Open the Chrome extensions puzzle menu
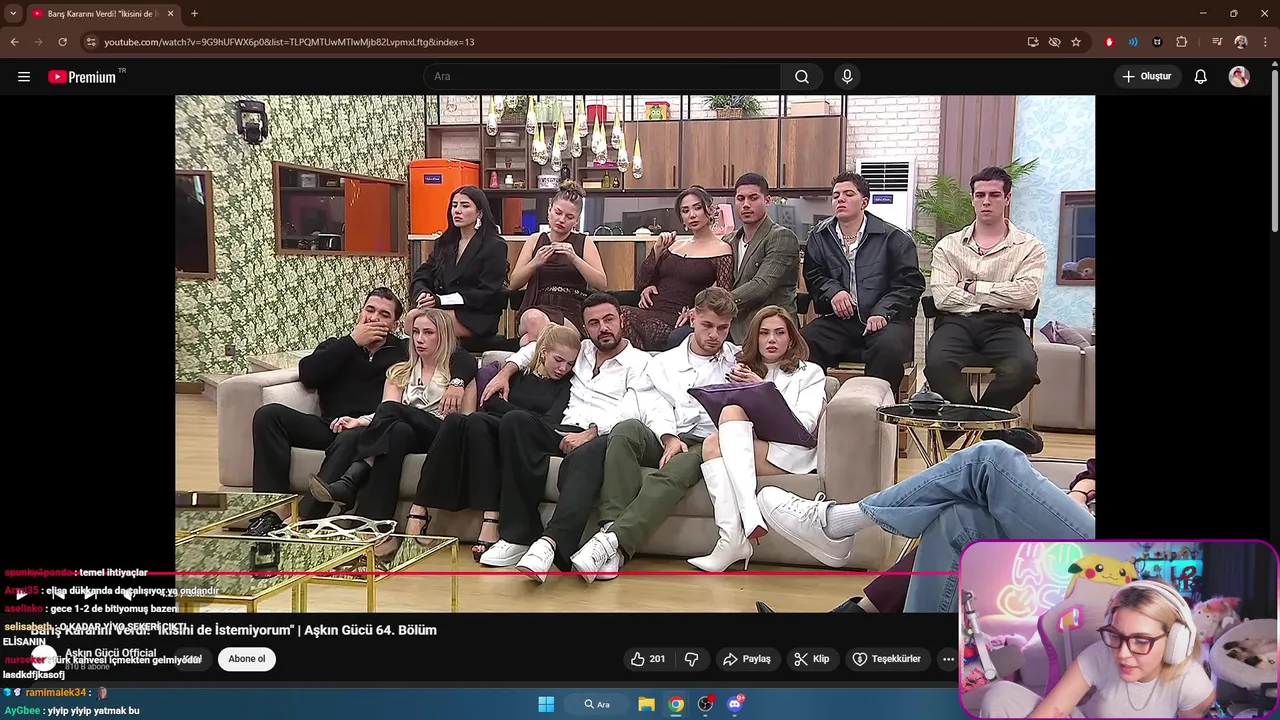 click(1181, 42)
